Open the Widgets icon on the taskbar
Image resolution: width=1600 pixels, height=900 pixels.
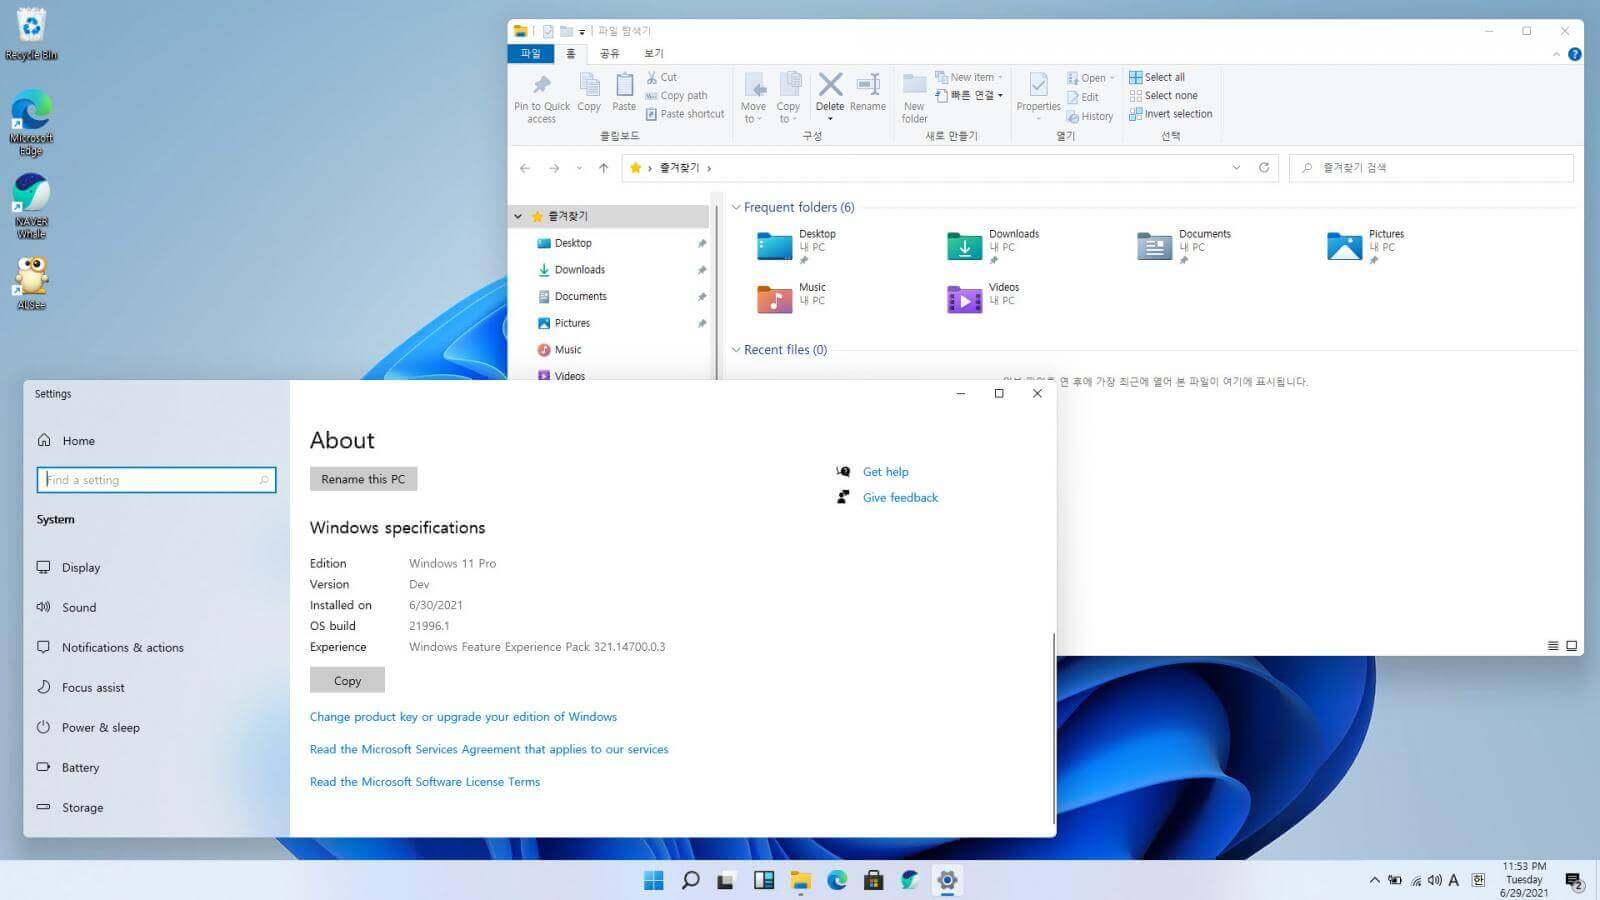[x=764, y=880]
